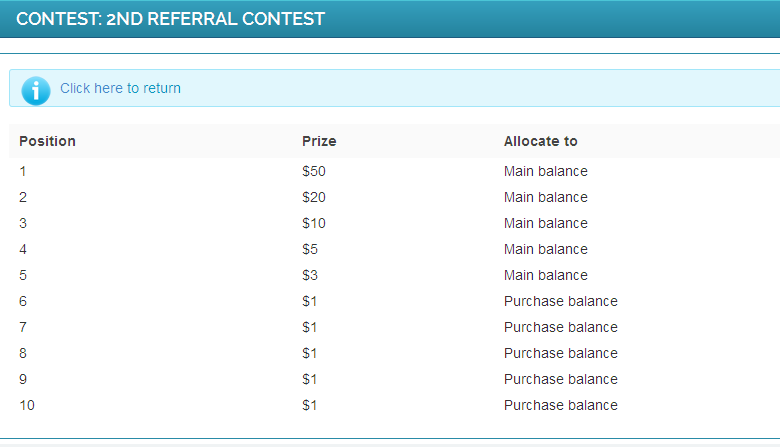Click Main balance in position 1 row
The height and width of the screenshot is (447, 780).
[545, 171]
